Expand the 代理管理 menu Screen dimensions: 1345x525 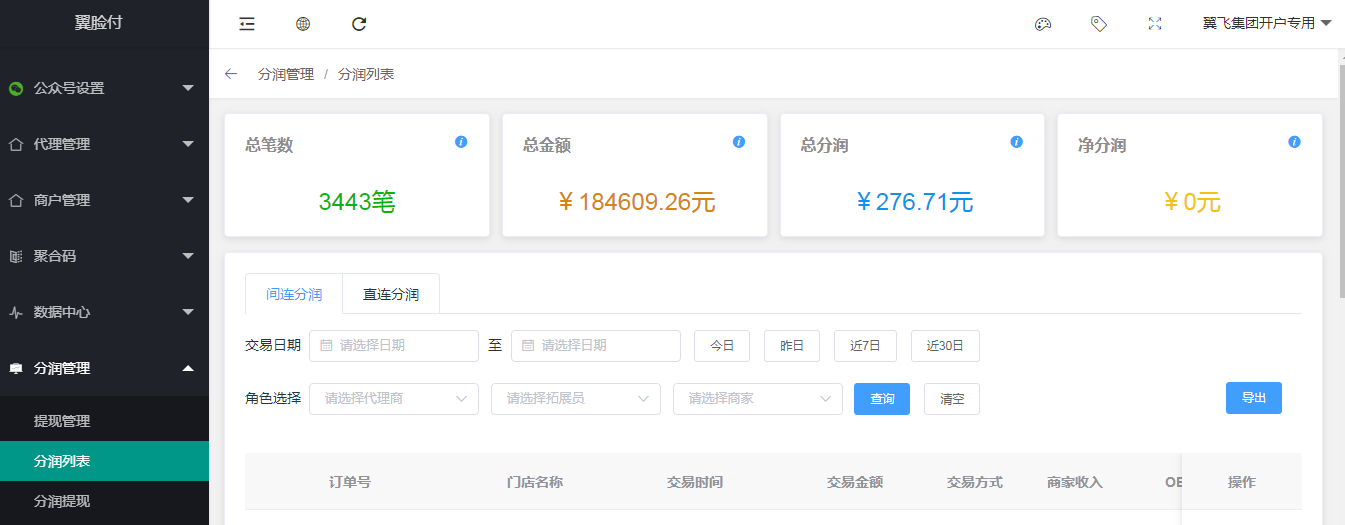[x=188, y=144]
